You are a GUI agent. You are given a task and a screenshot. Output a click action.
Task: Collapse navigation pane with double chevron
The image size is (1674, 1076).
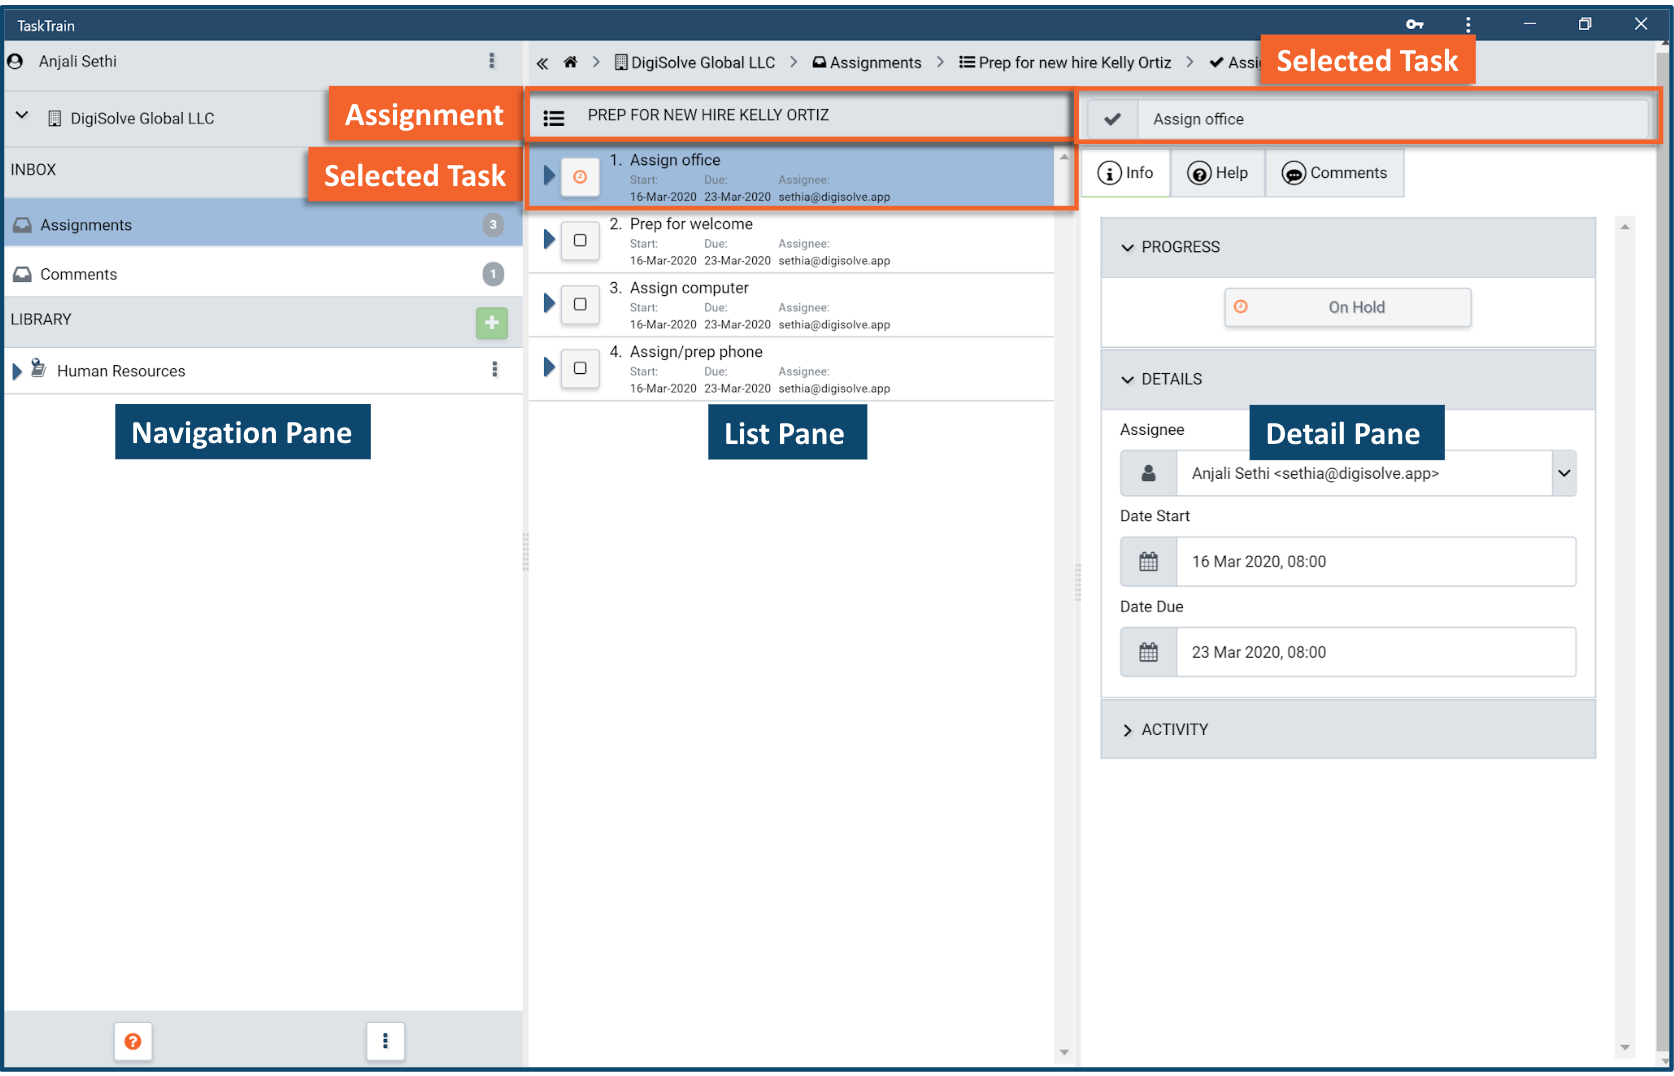pos(542,63)
